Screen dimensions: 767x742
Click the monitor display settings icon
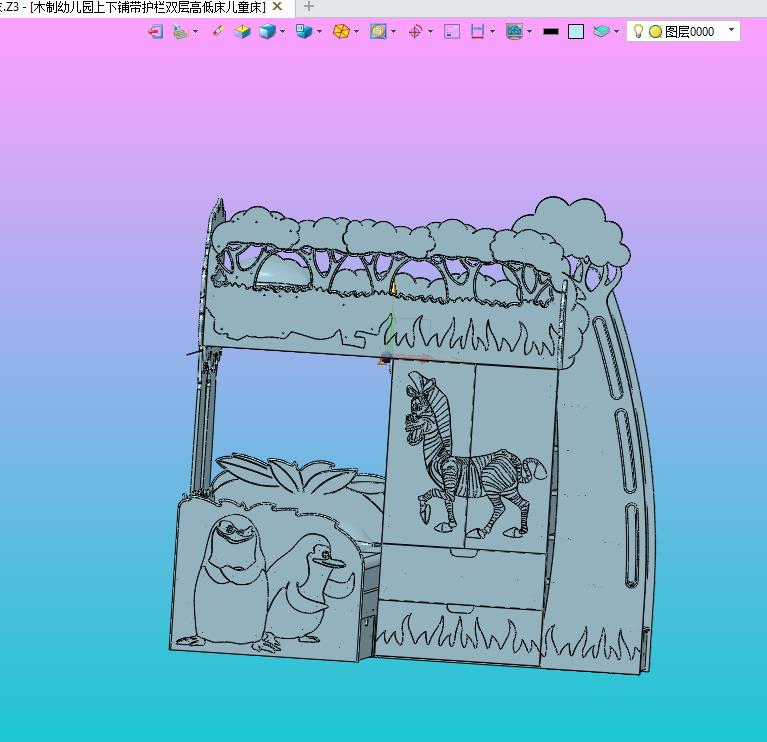pos(514,32)
